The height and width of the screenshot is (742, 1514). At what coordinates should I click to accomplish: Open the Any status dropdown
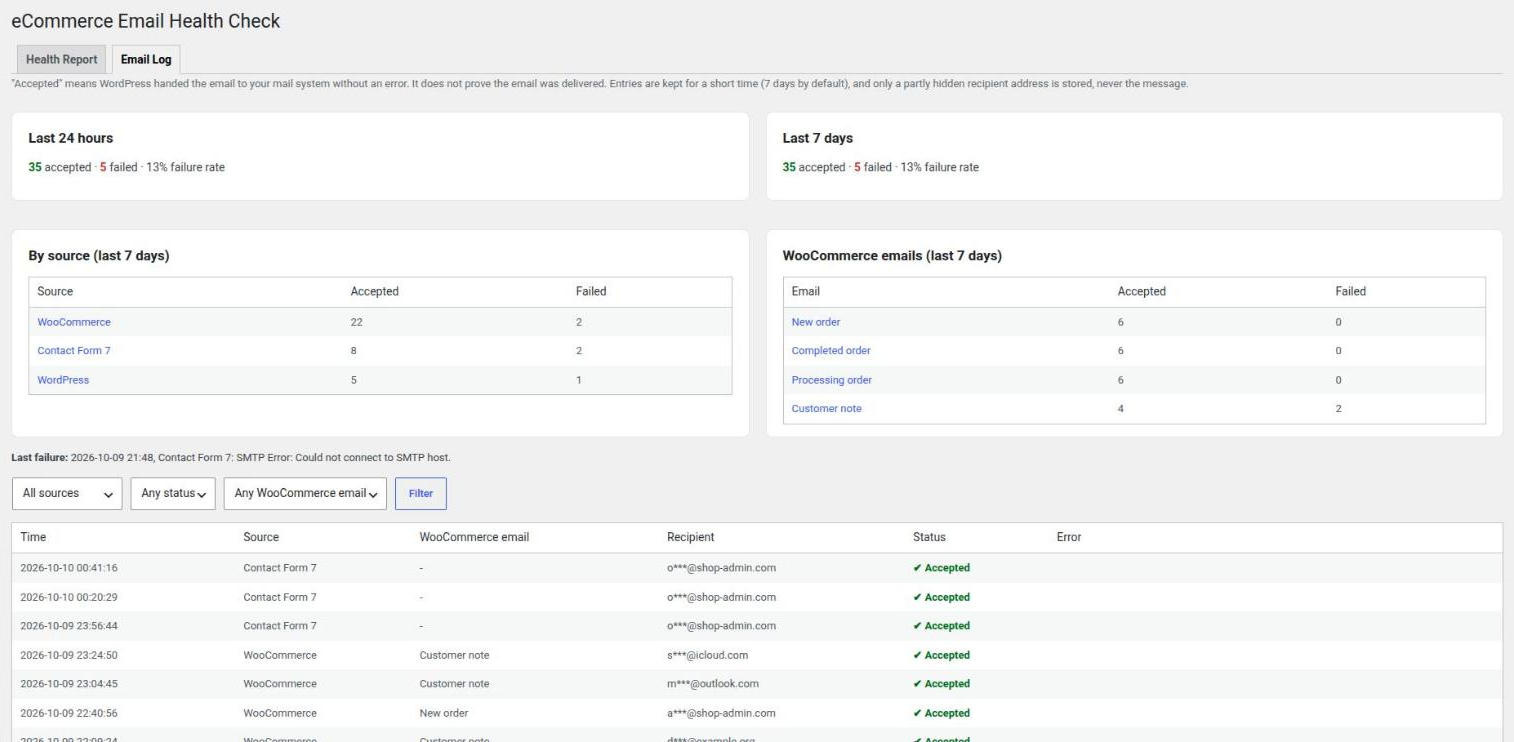(173, 493)
